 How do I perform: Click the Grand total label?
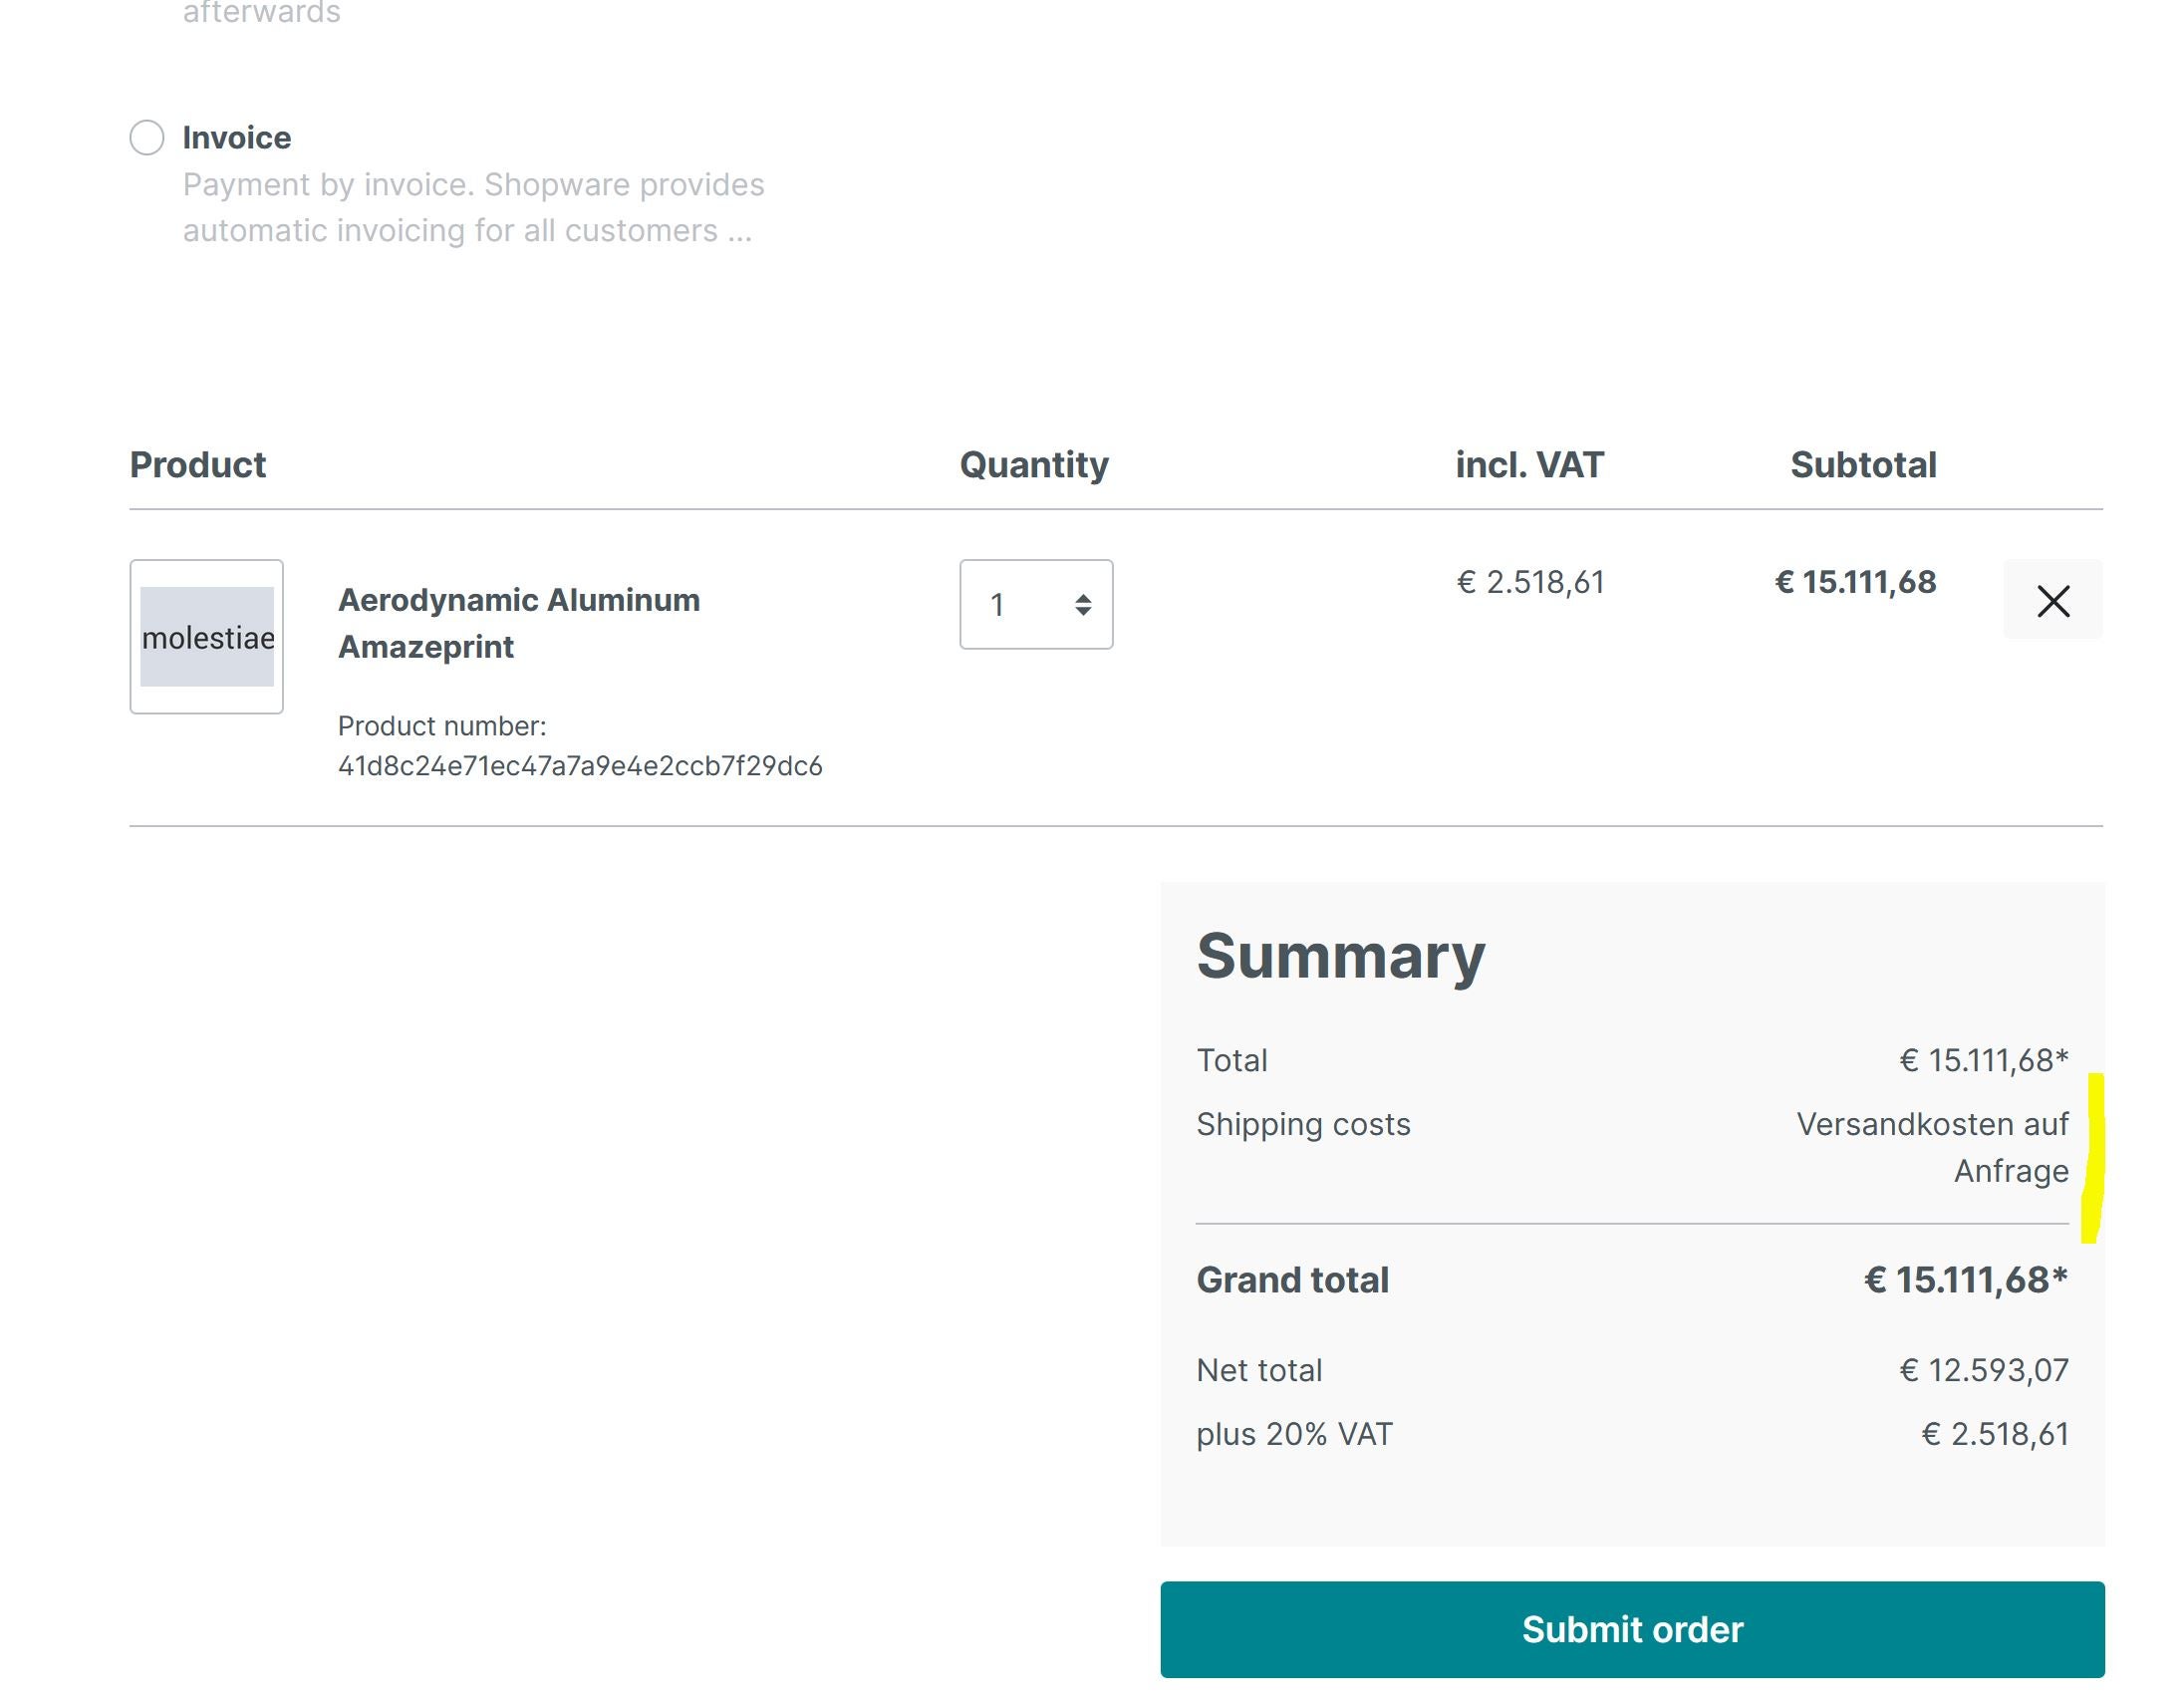pos(1292,1280)
